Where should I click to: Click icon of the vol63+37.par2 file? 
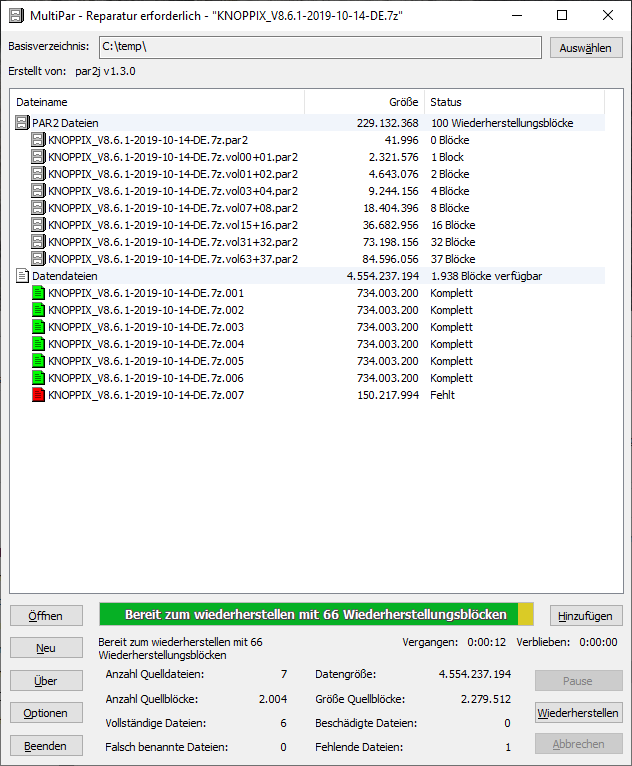[38, 259]
